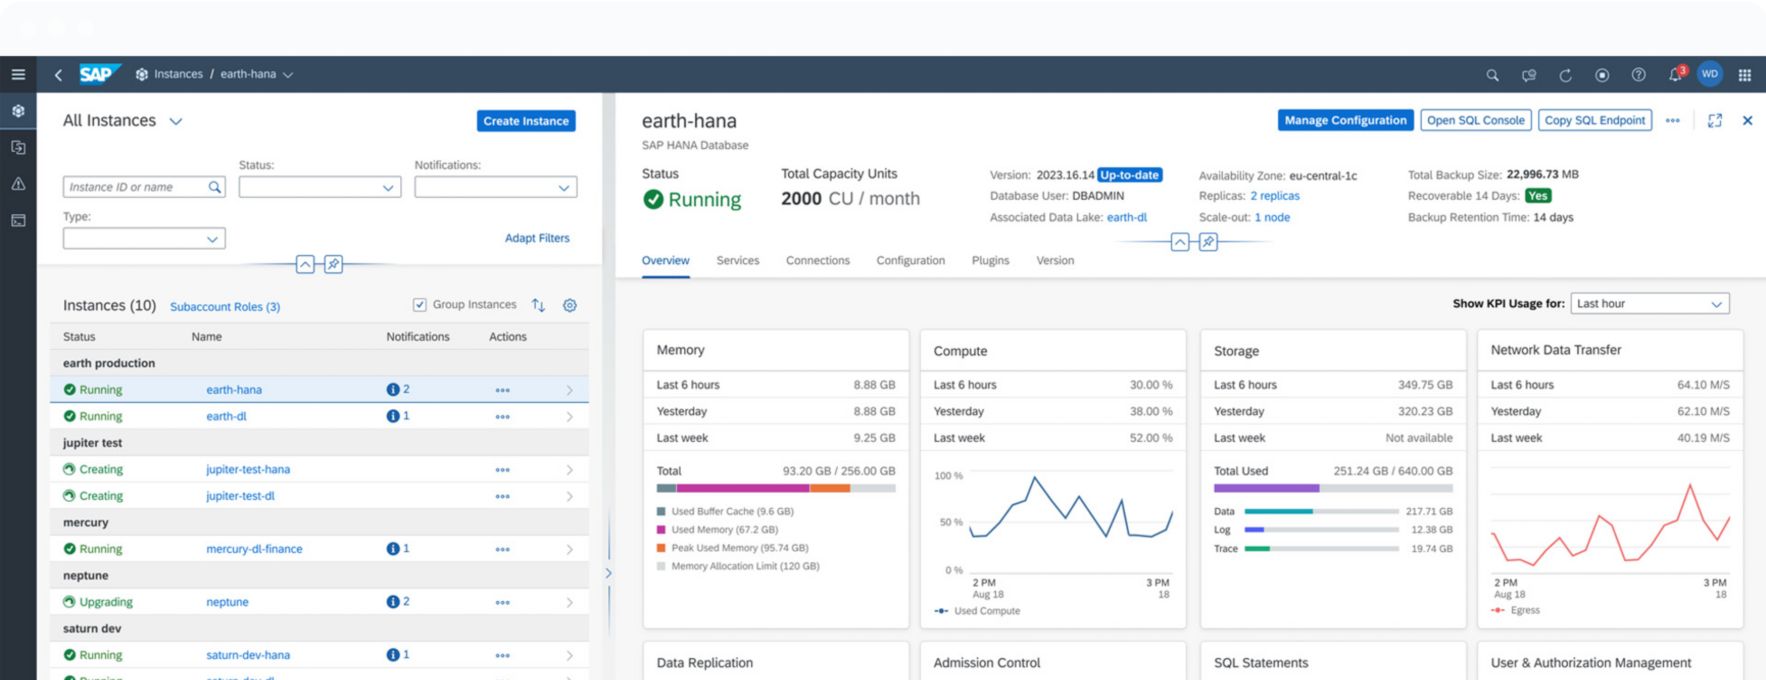Open instance table settings gear icon
1766x680 pixels.
point(570,305)
